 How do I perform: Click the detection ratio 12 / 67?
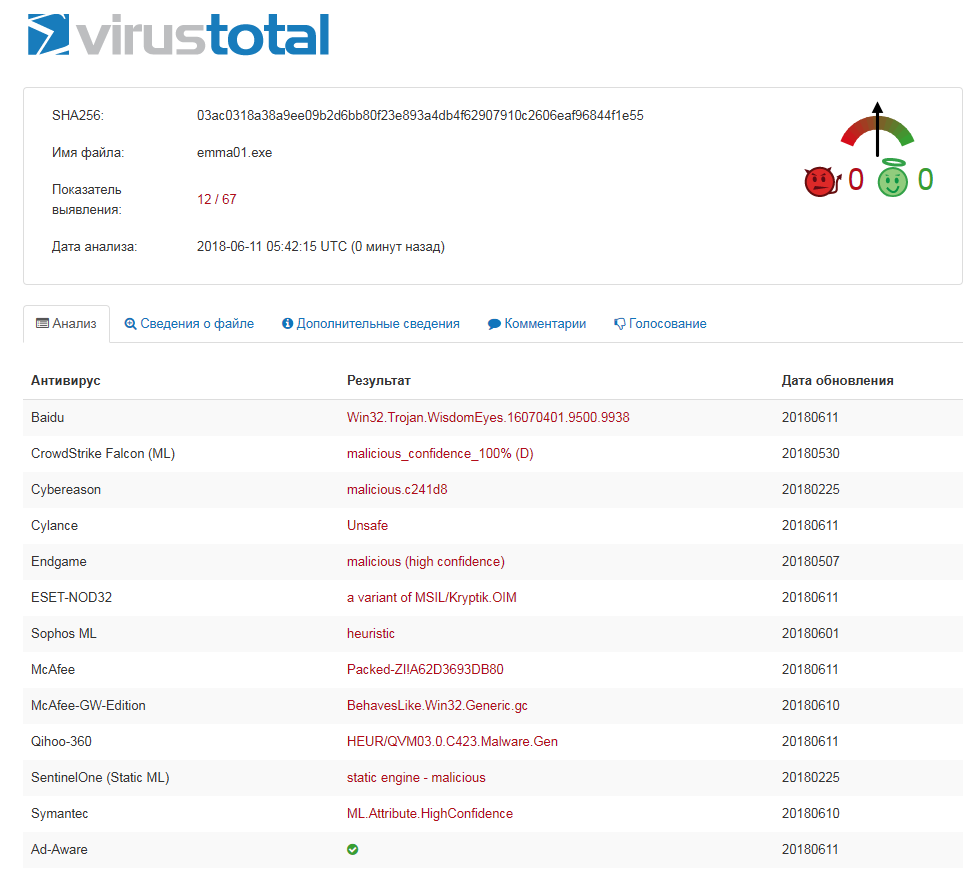217,199
